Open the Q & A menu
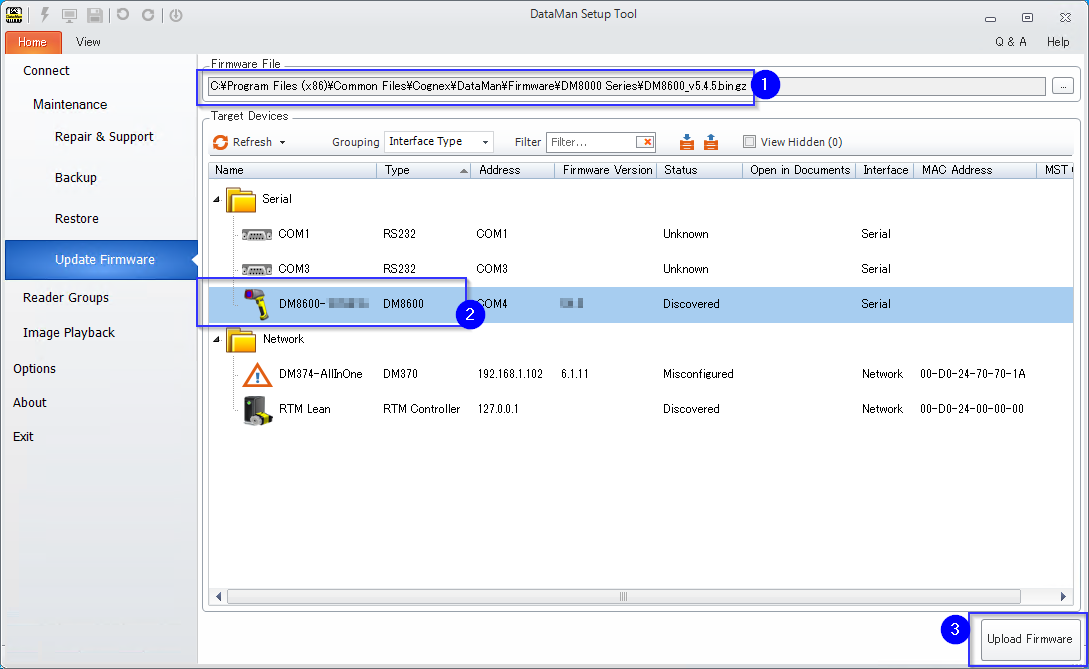 1011,42
